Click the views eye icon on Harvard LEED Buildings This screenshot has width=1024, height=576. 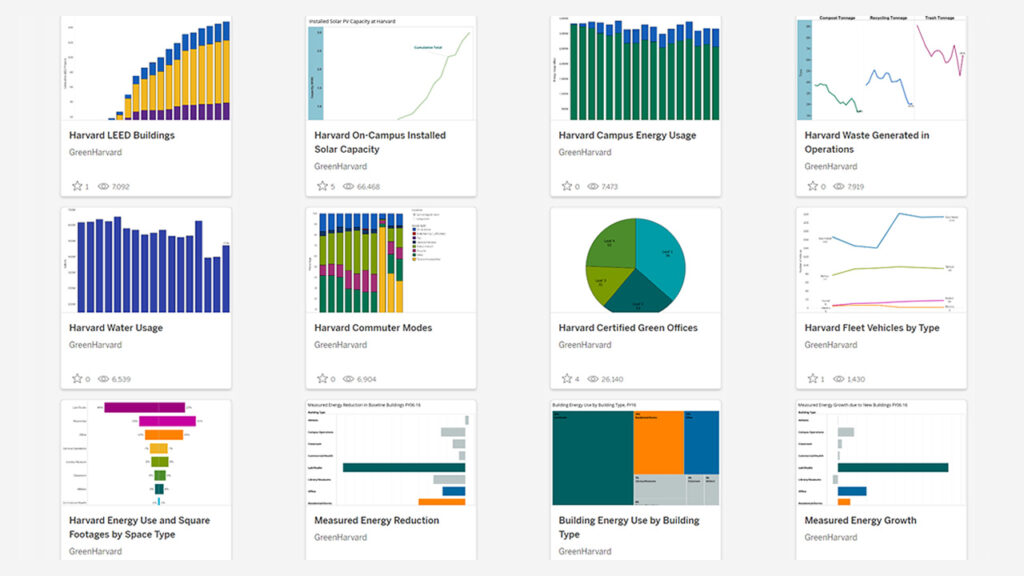point(103,186)
